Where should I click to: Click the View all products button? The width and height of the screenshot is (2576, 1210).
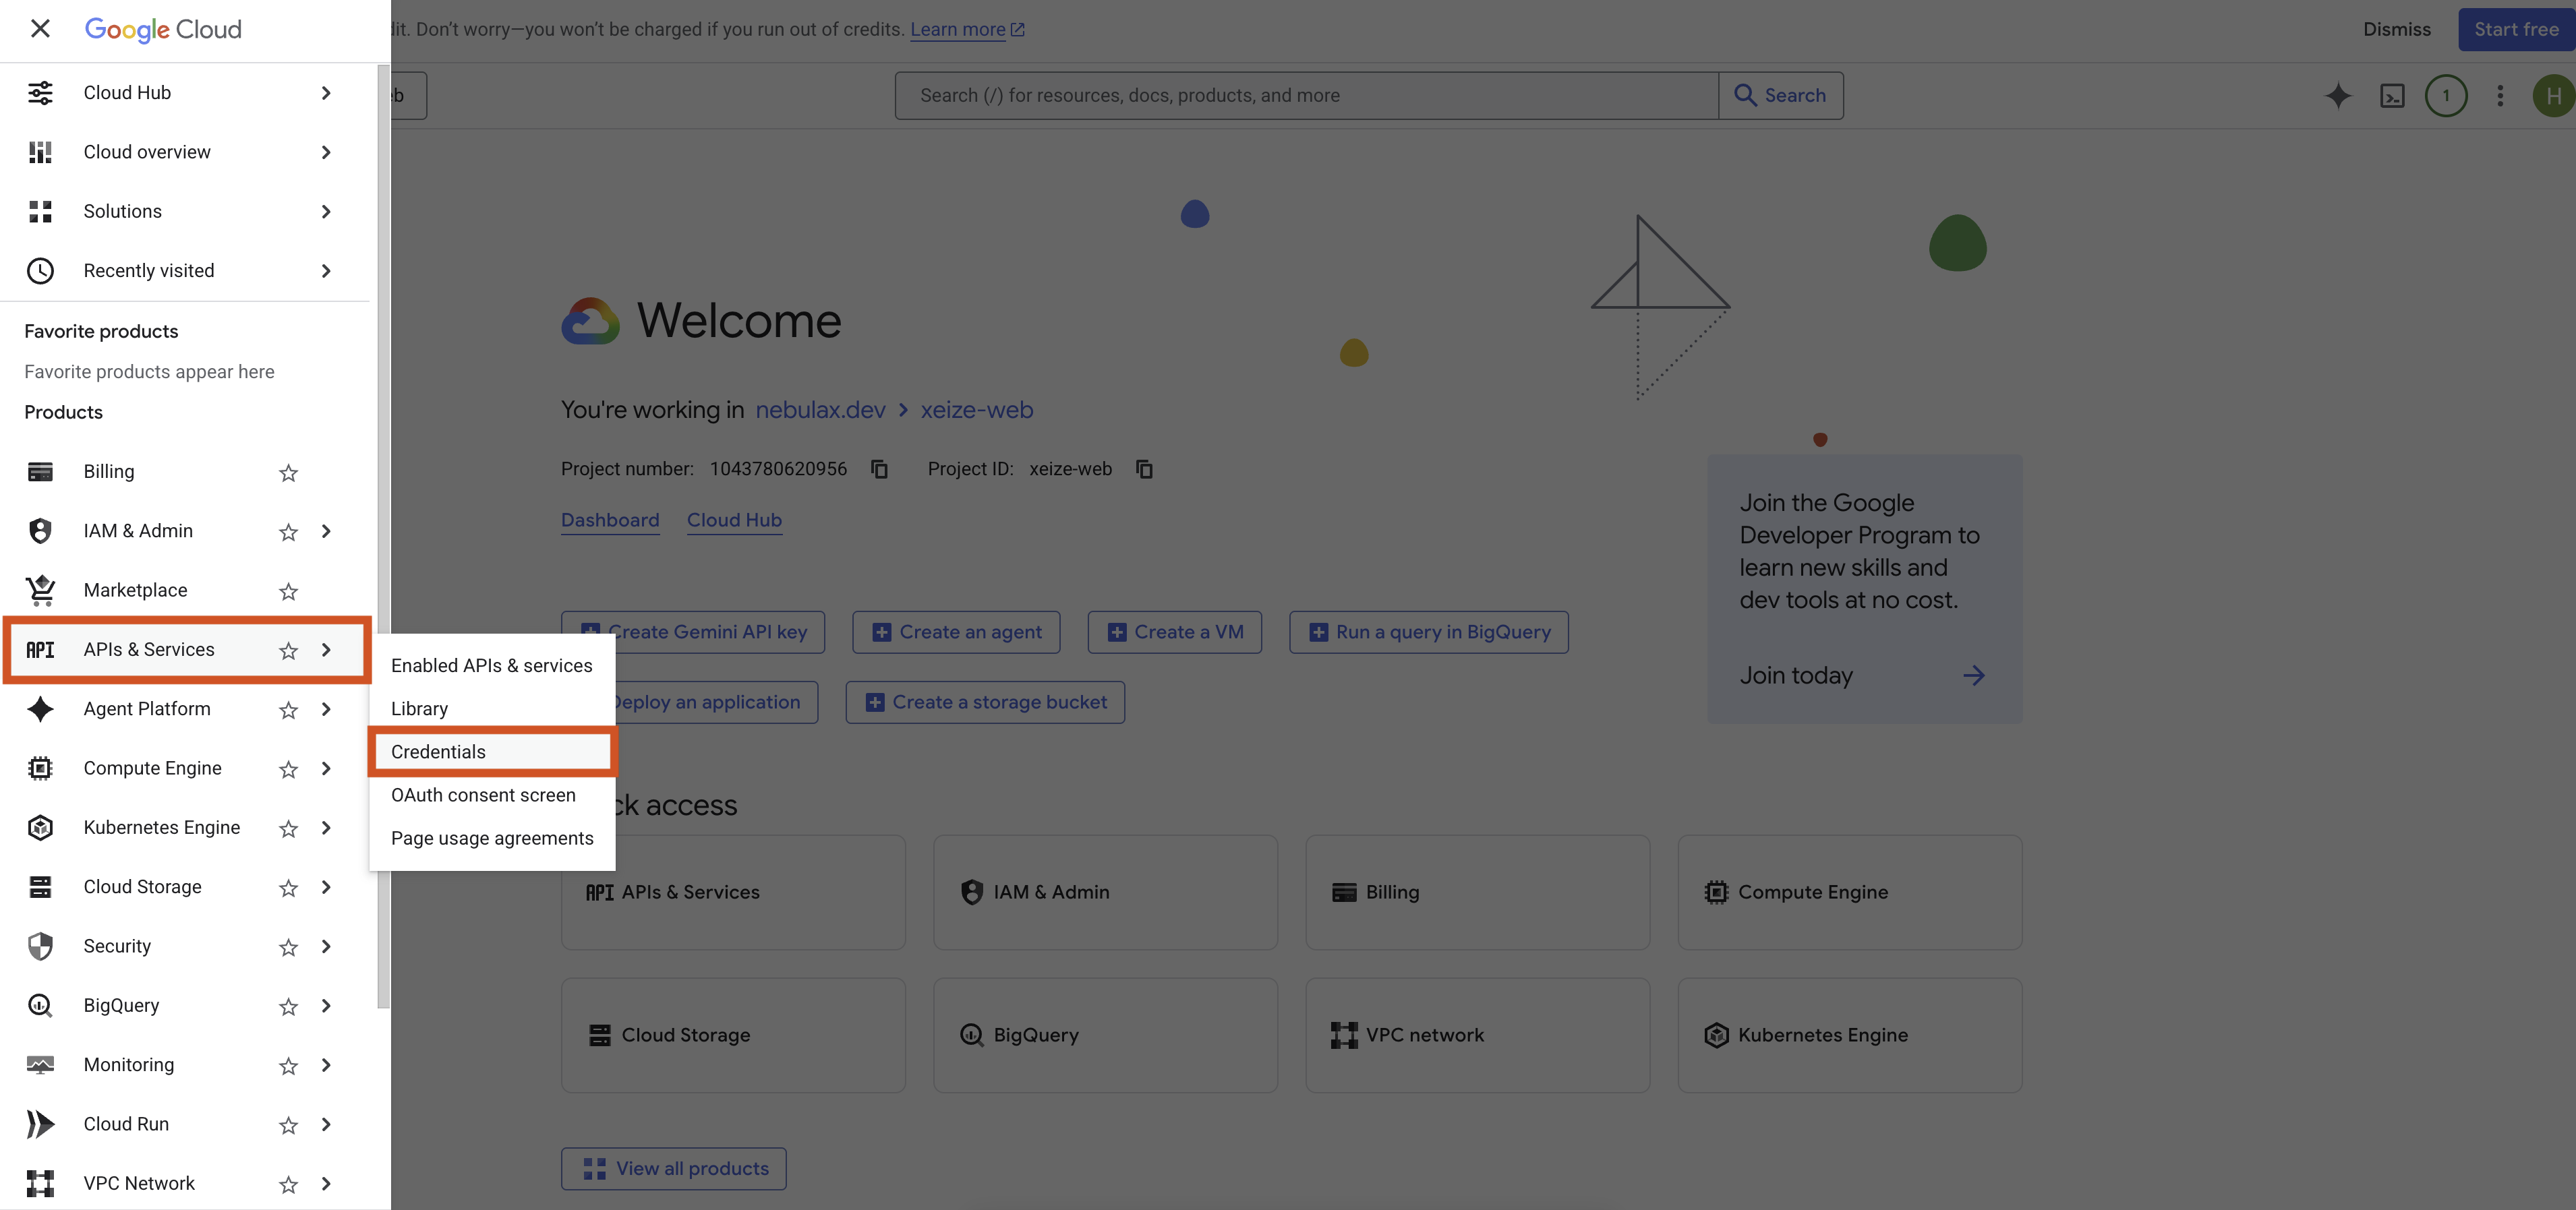pyautogui.click(x=674, y=1169)
